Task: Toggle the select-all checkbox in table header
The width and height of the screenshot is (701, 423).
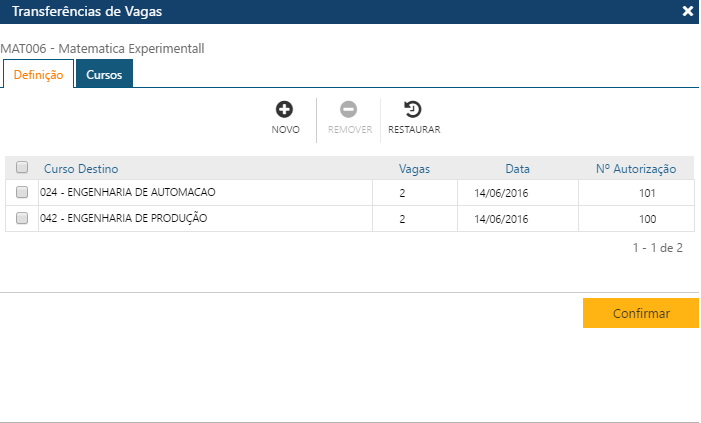Action: click(22, 168)
